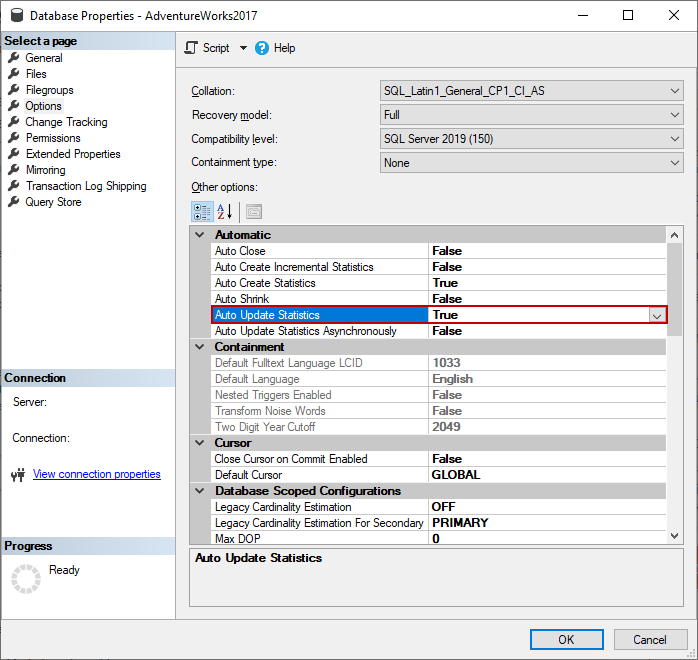Click the Script toolbar icon
698x660 pixels.
pos(193,48)
